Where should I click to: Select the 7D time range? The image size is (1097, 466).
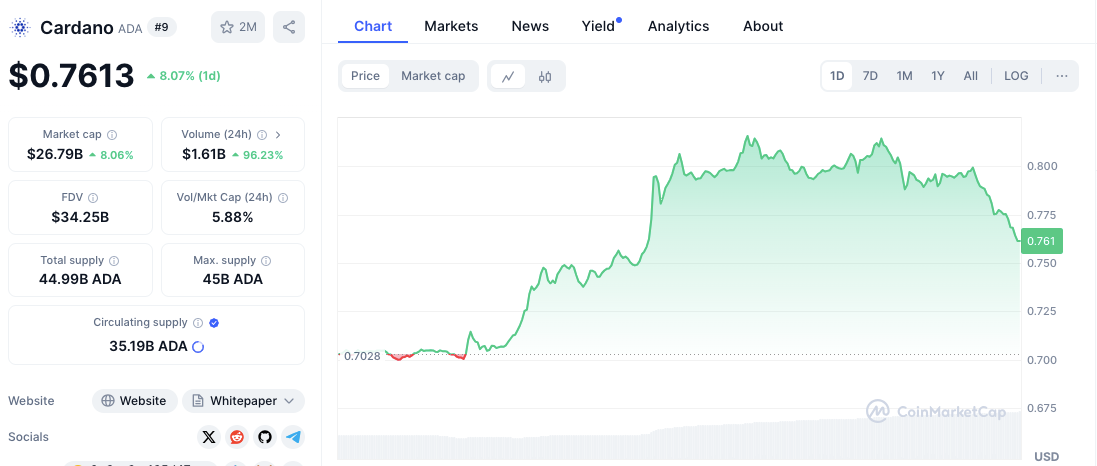pos(870,76)
